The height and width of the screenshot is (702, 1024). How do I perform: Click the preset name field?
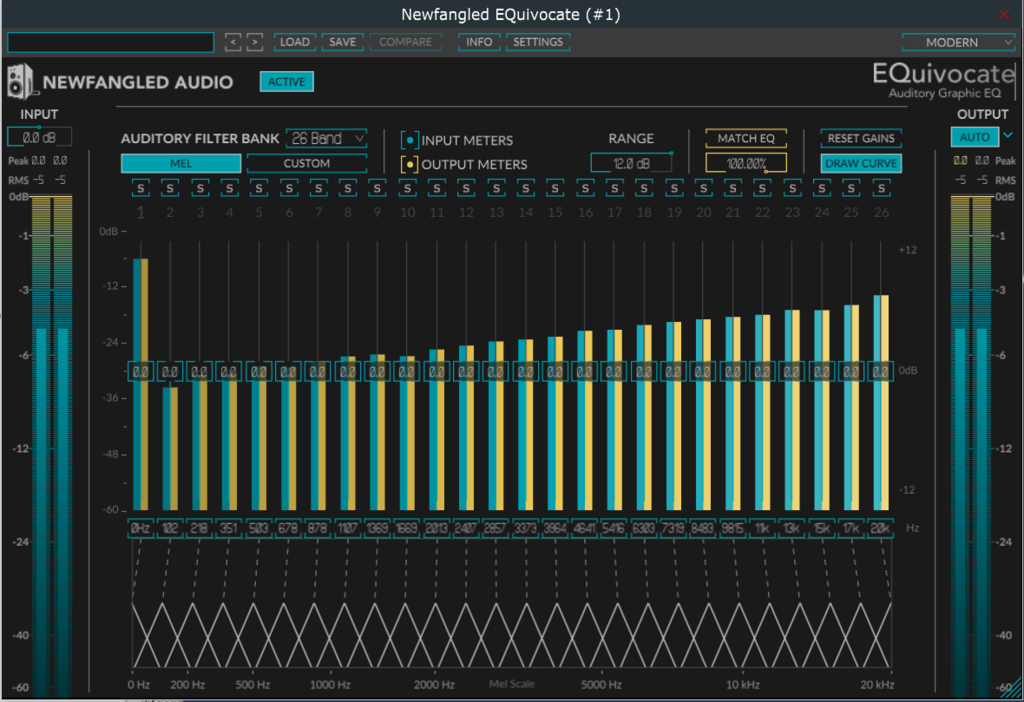[x=110, y=42]
